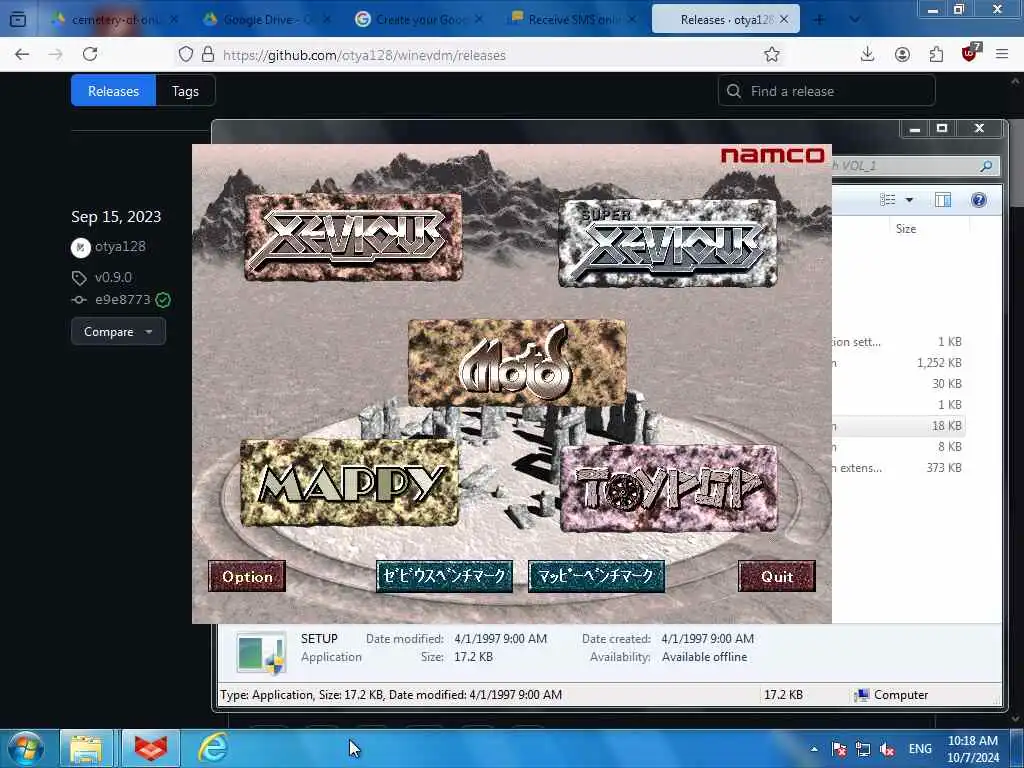Run the Xevious benchmark button
1024x768 pixels.
[444, 576]
